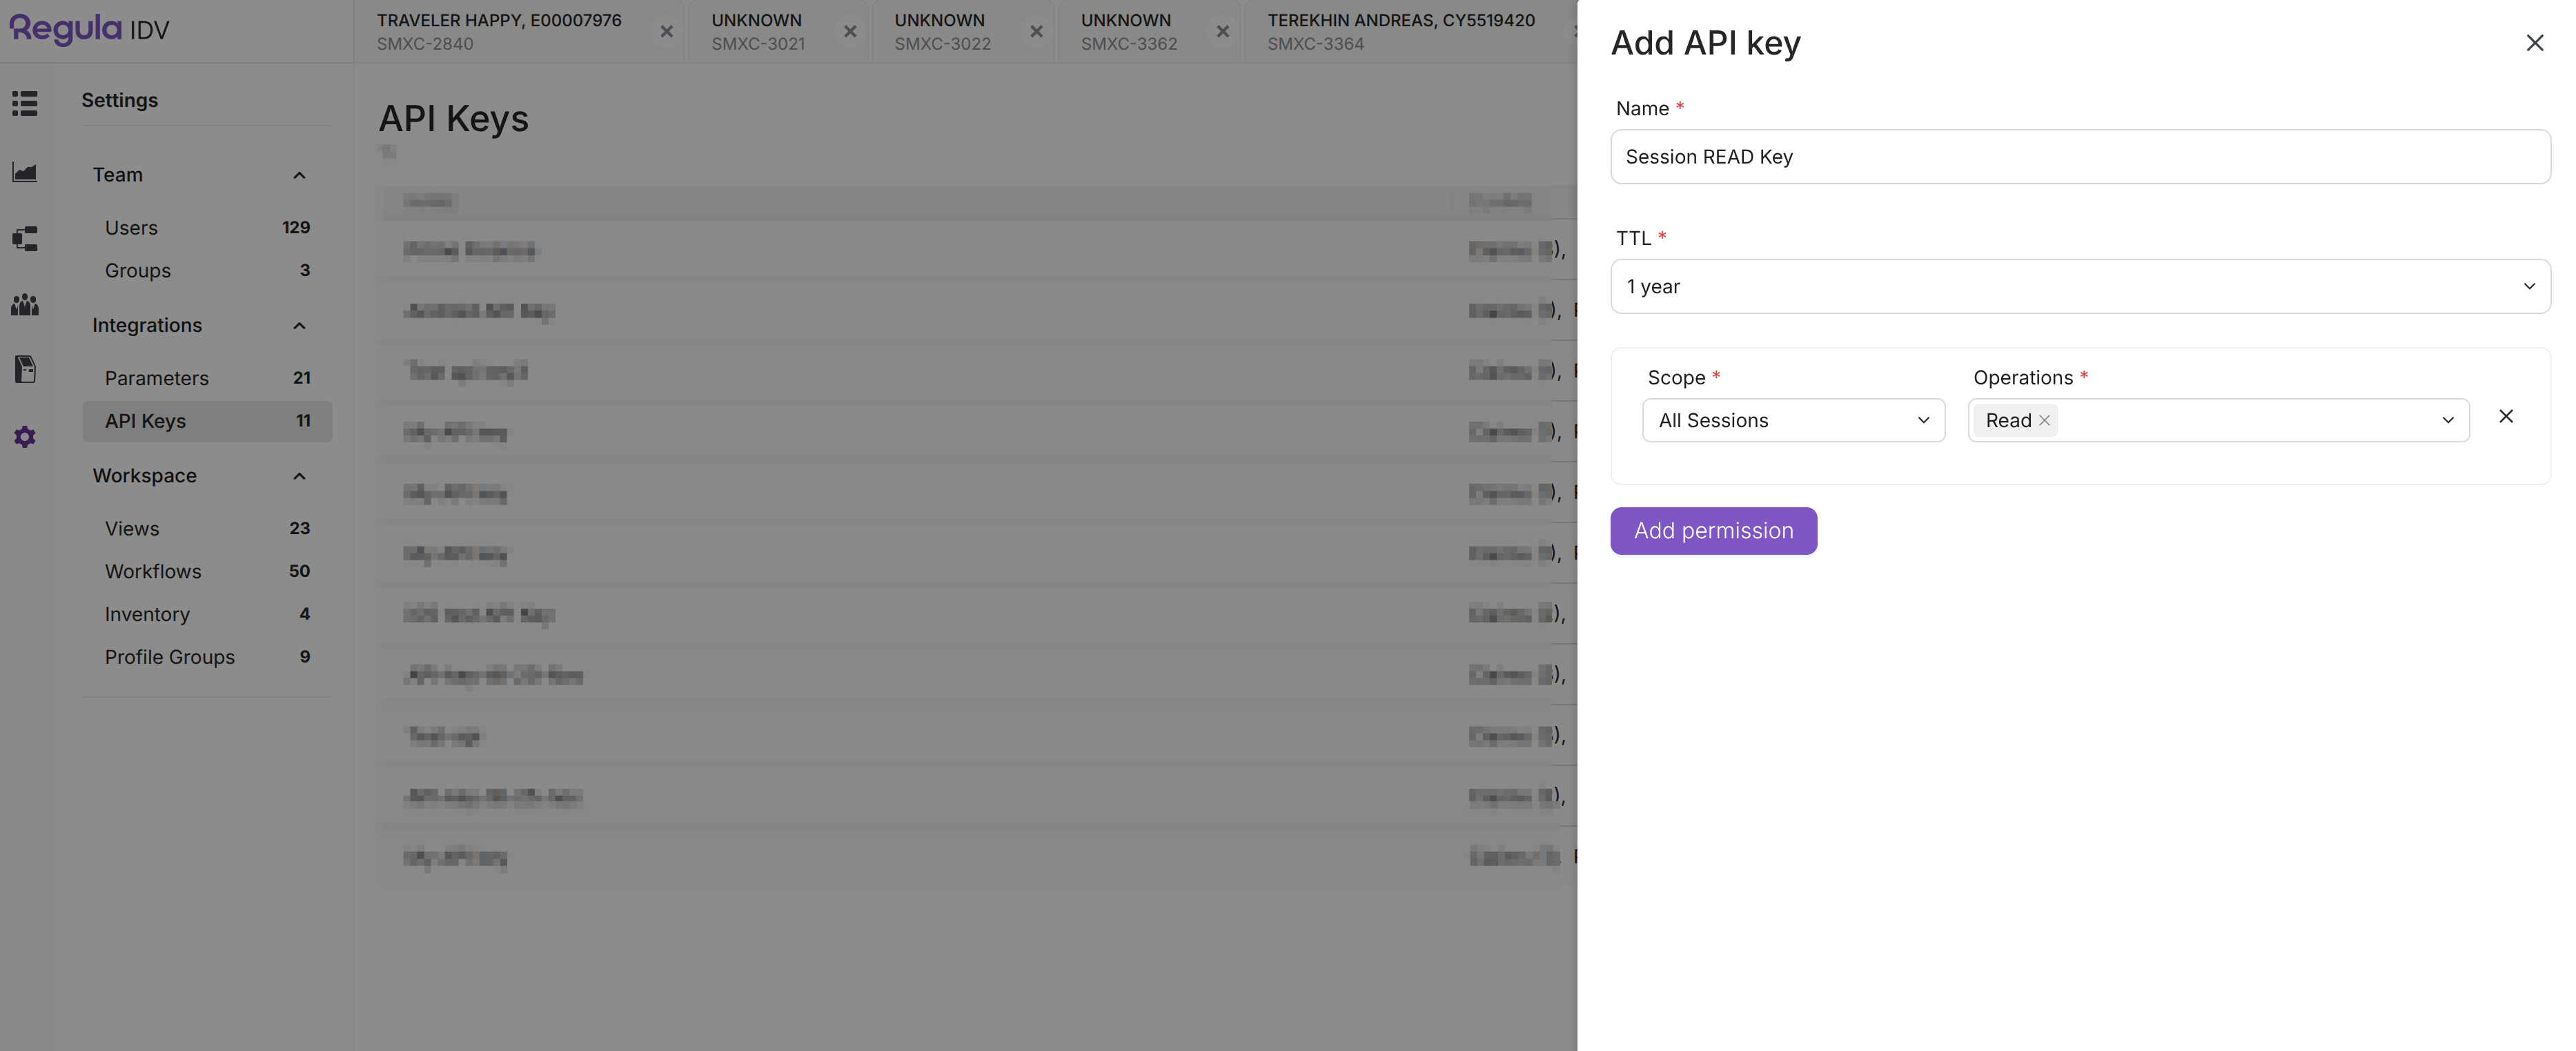Viewport: 2576px width, 1051px height.
Task: Open the Operations dropdown
Action: pos(2447,420)
